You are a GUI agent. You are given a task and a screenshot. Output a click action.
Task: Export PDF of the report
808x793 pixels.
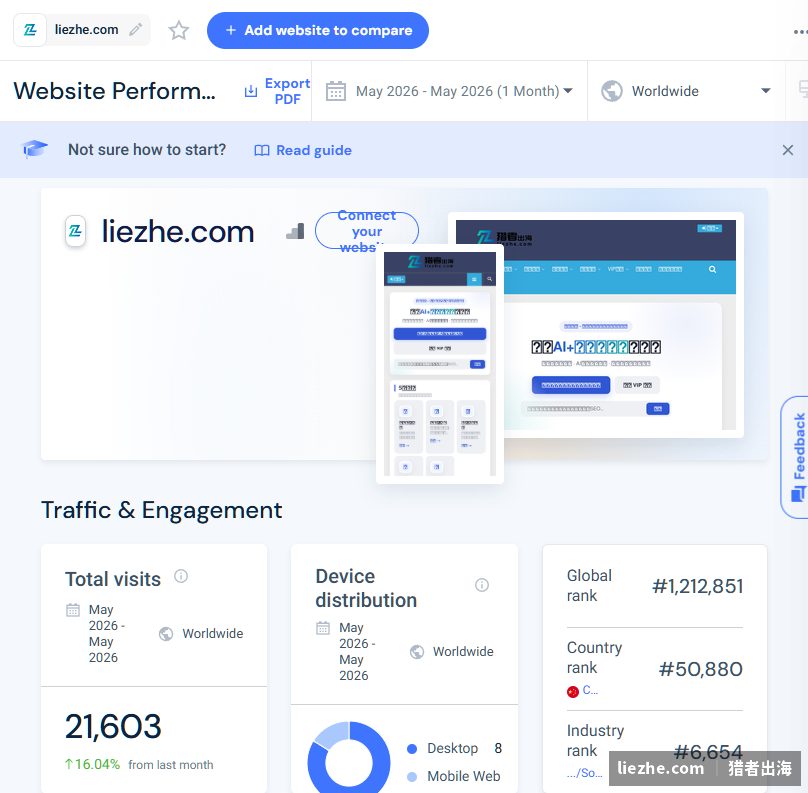[277, 91]
